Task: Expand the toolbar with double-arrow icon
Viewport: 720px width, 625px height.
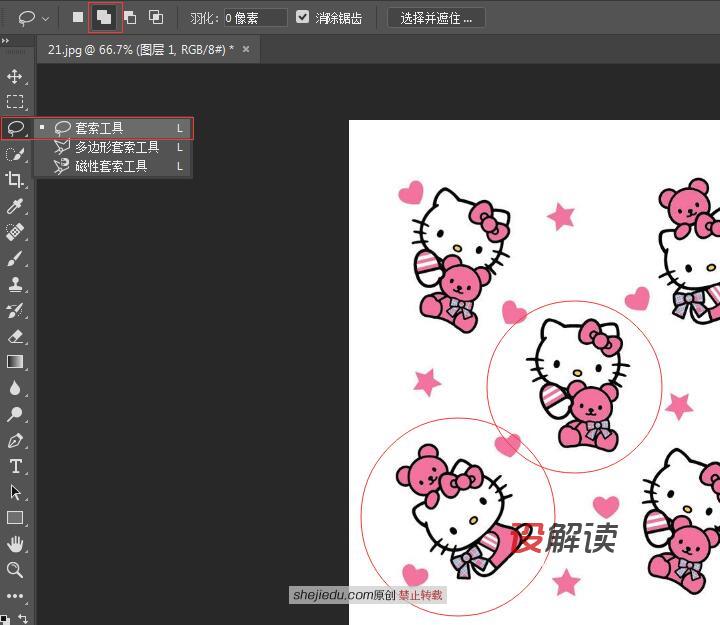Action: 5,41
